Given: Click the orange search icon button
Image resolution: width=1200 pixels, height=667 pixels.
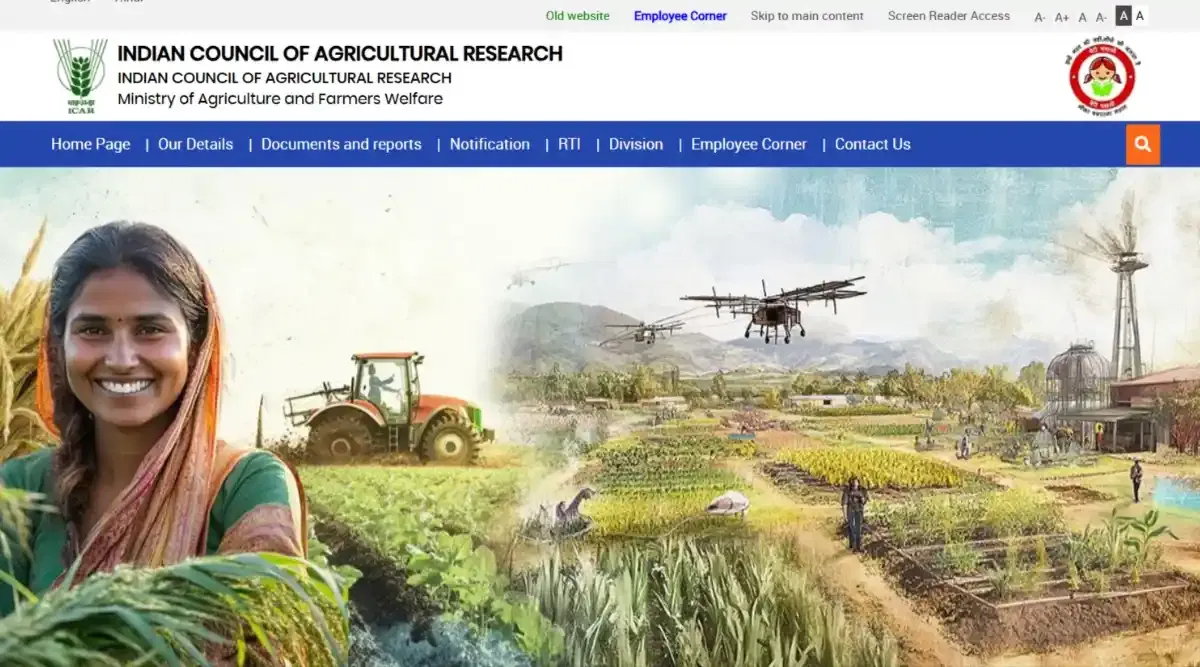Looking at the screenshot, I should click(1142, 145).
